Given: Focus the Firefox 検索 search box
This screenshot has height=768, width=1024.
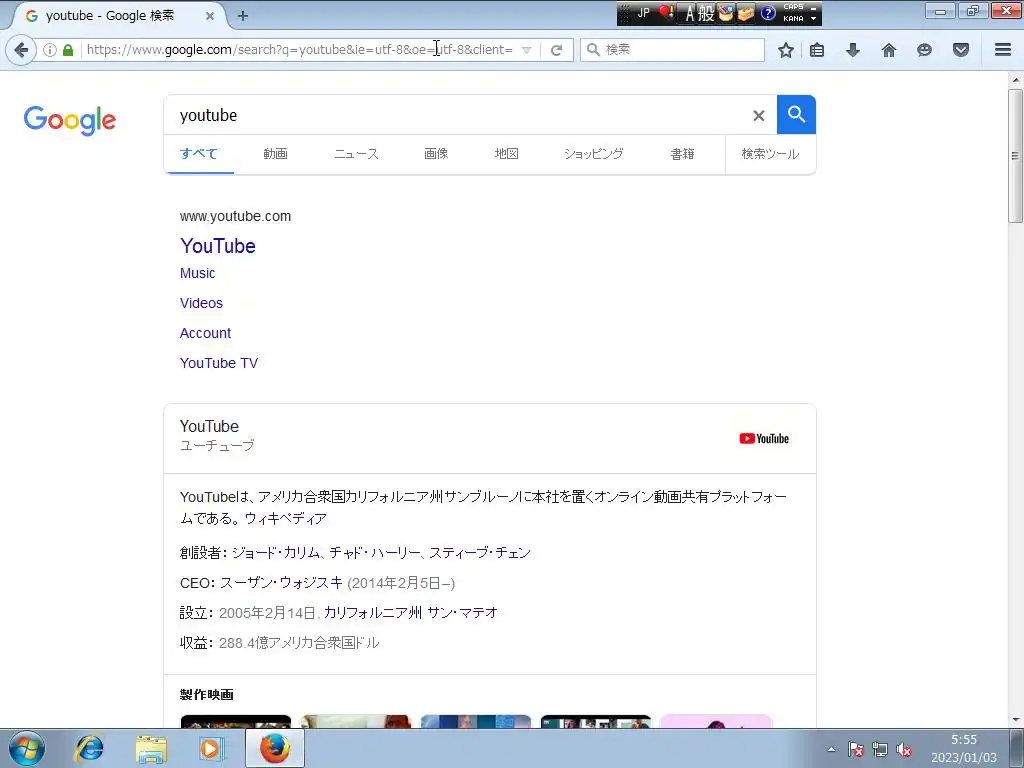Looking at the screenshot, I should coord(673,50).
